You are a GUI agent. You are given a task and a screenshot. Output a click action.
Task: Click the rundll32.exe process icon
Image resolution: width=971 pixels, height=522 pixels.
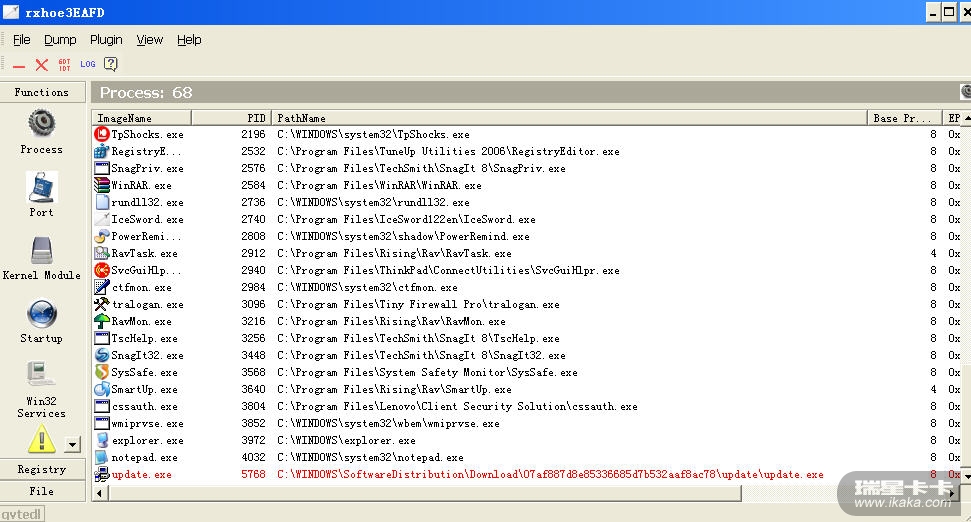tap(102, 202)
